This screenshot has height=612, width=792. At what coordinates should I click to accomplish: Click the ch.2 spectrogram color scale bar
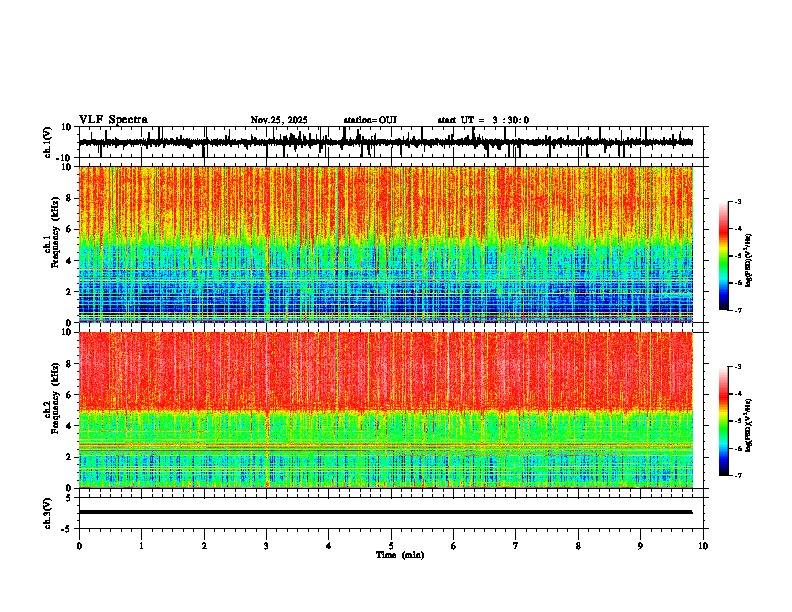point(723,421)
